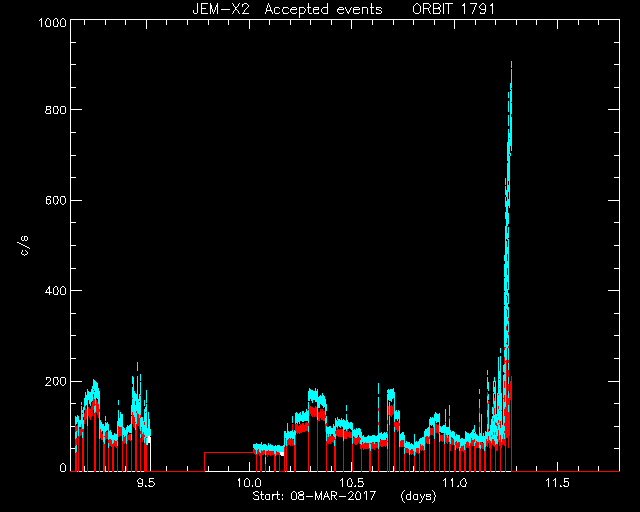Click the 600 y-axis tick label

(x=56, y=200)
